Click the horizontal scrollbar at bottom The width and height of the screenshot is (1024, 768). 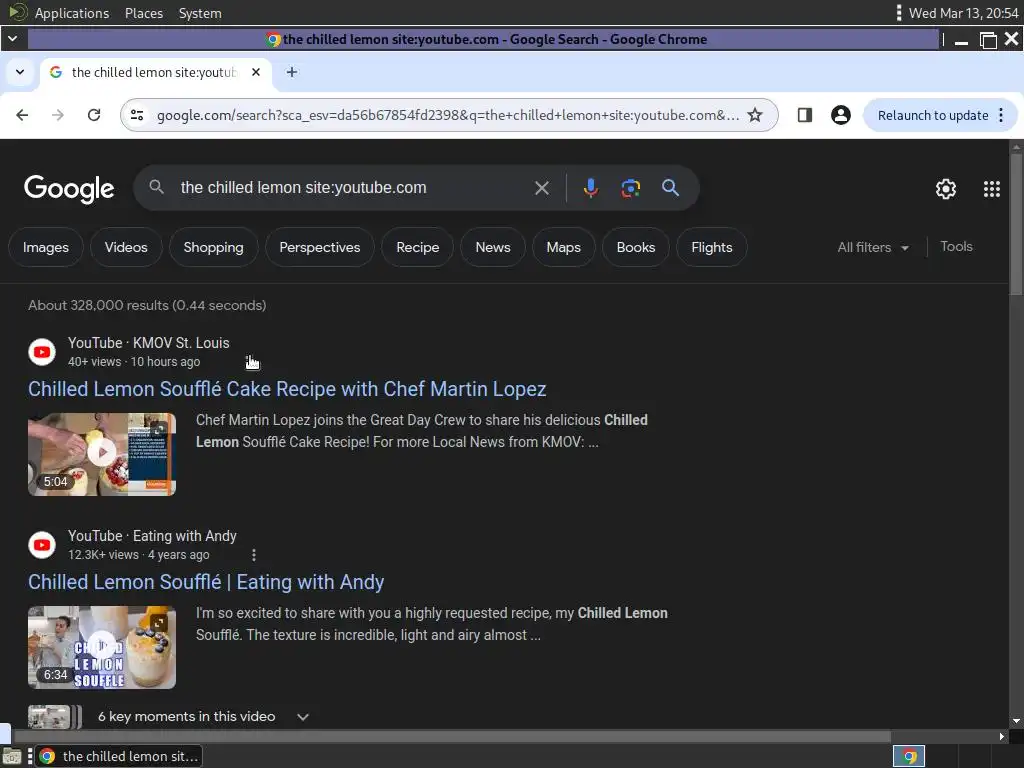point(452,736)
